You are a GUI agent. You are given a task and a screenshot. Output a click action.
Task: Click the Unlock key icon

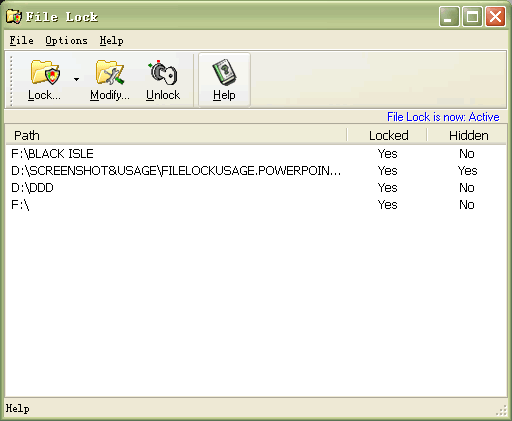tap(163, 72)
